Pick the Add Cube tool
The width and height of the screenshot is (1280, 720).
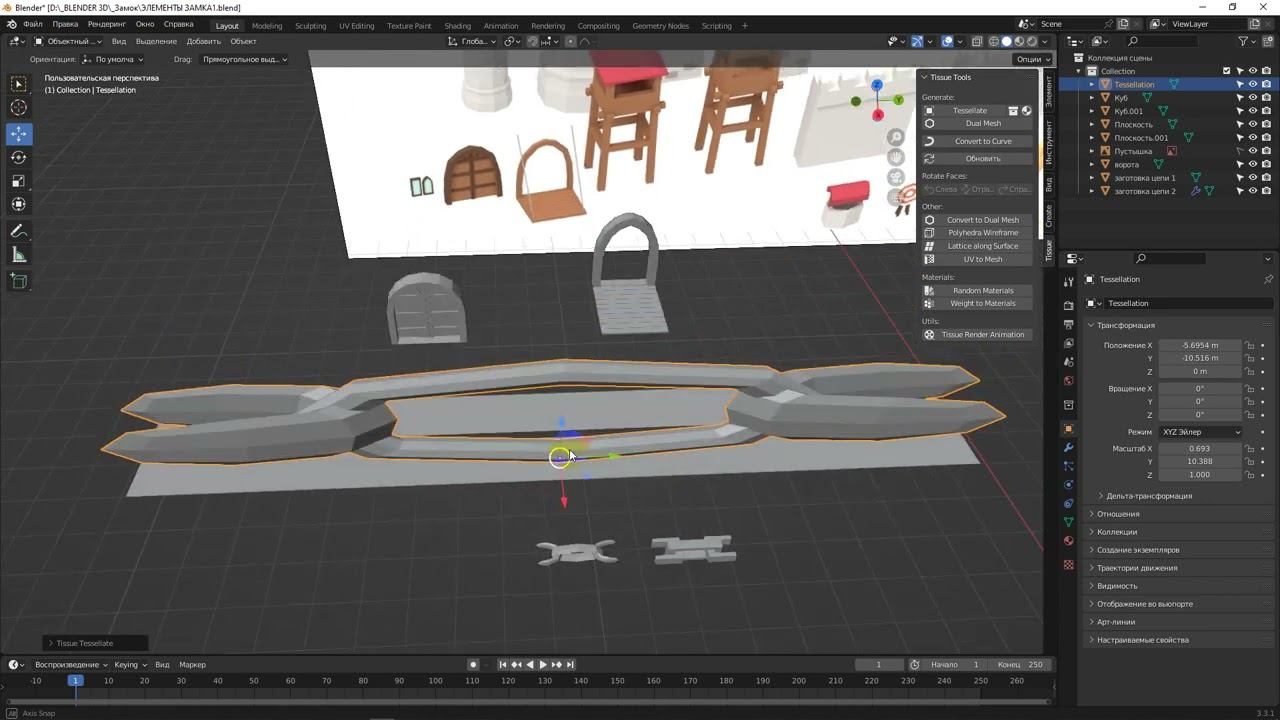(19, 282)
